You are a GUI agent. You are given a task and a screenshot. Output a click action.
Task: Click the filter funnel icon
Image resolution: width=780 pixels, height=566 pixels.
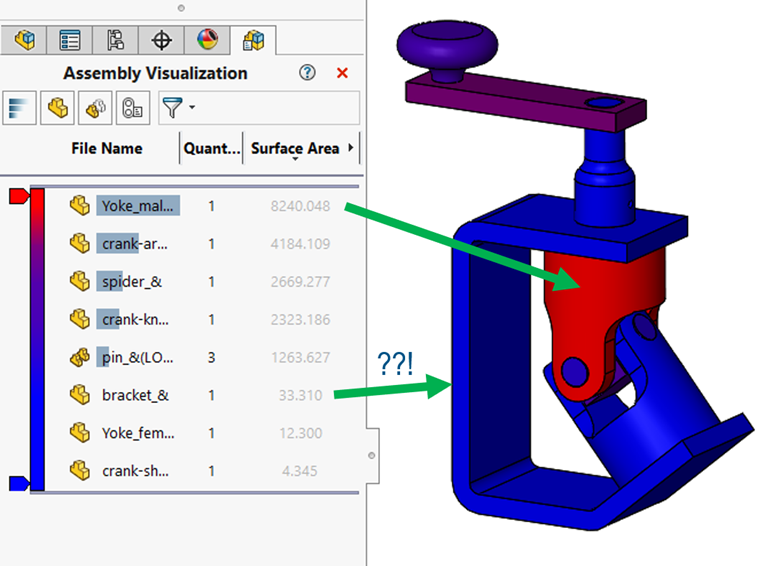point(172,107)
